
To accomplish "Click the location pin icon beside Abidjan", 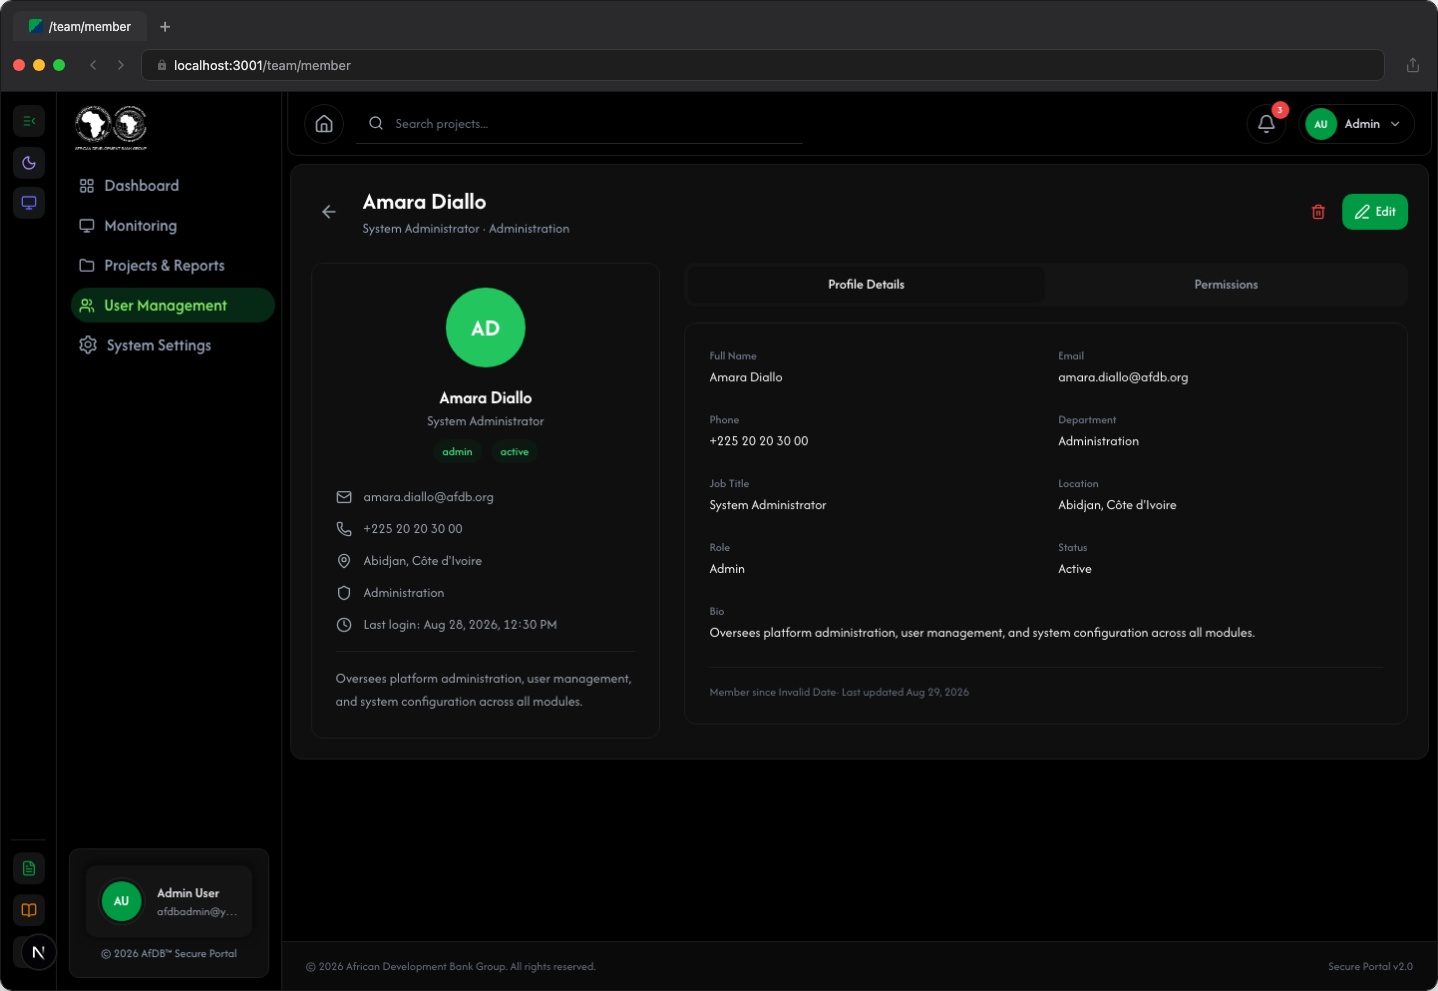I will coord(344,561).
